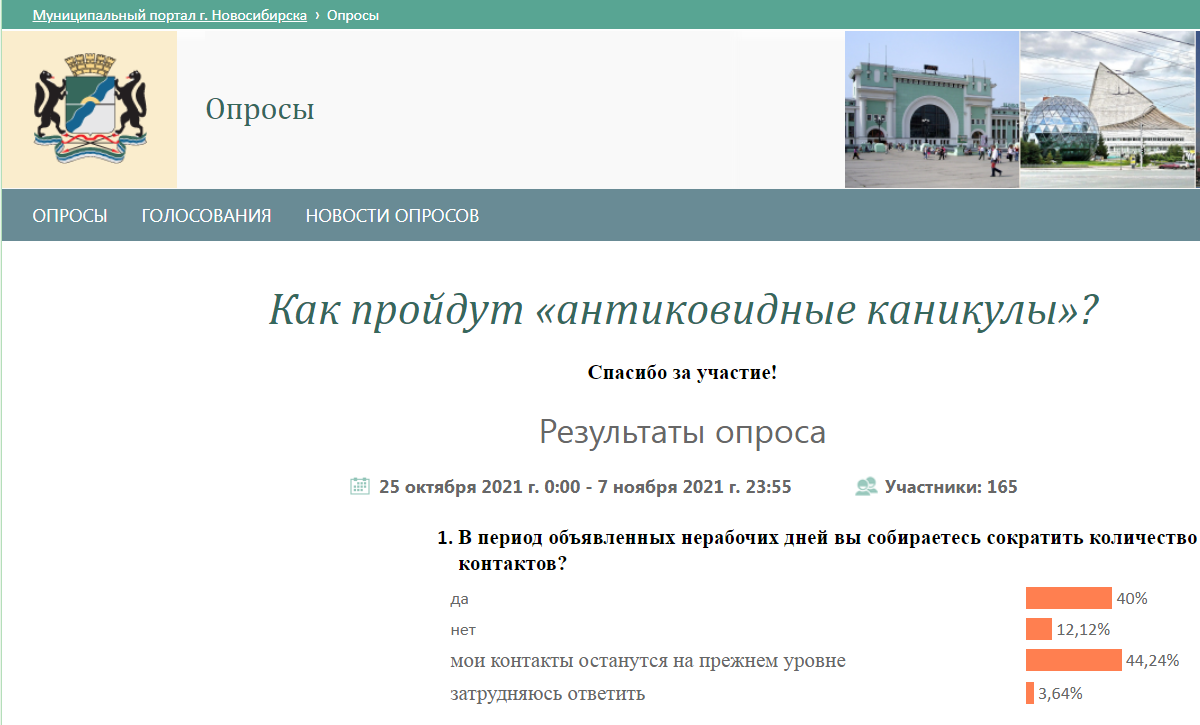Select the 'затрудняюсь ответить' answer text
The height and width of the screenshot is (725, 1200).
tap(547, 694)
